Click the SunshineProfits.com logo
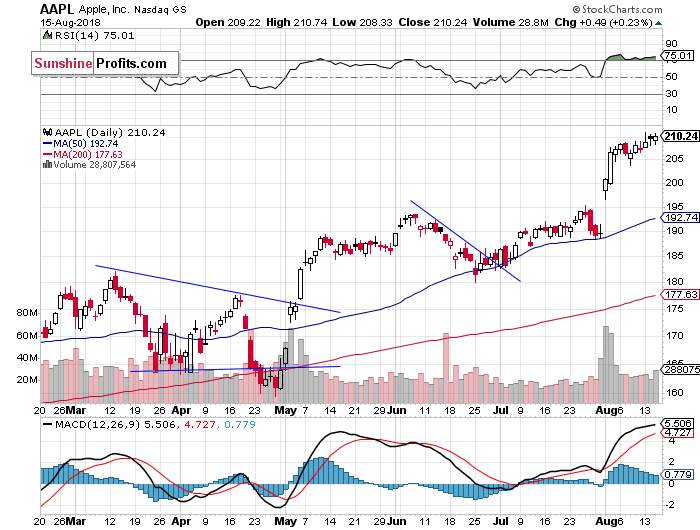This screenshot has width=700, height=530. [105, 63]
